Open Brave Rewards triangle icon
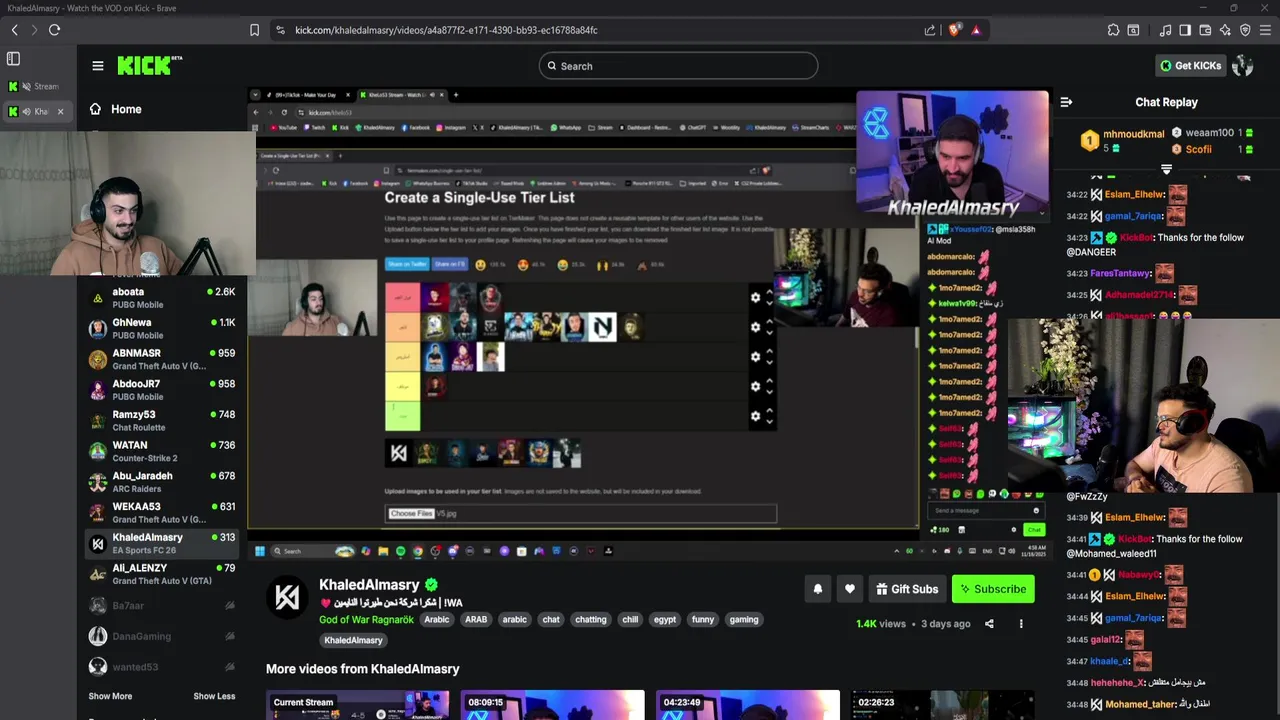 [976, 30]
